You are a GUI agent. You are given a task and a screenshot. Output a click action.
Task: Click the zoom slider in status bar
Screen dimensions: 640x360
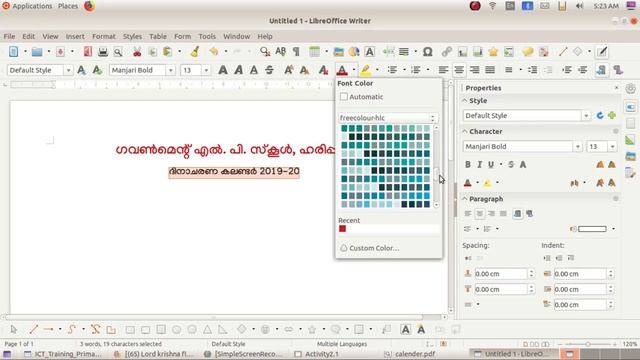point(588,344)
